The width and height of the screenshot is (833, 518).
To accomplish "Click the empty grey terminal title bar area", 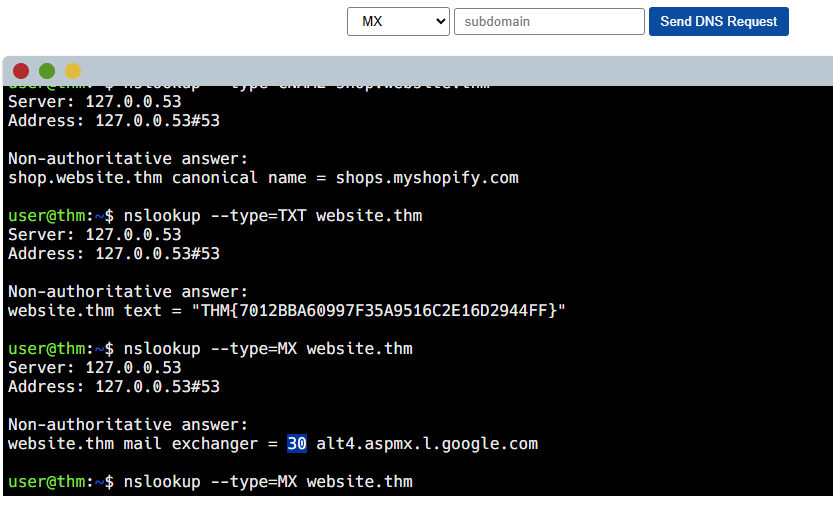I will tap(450, 71).
